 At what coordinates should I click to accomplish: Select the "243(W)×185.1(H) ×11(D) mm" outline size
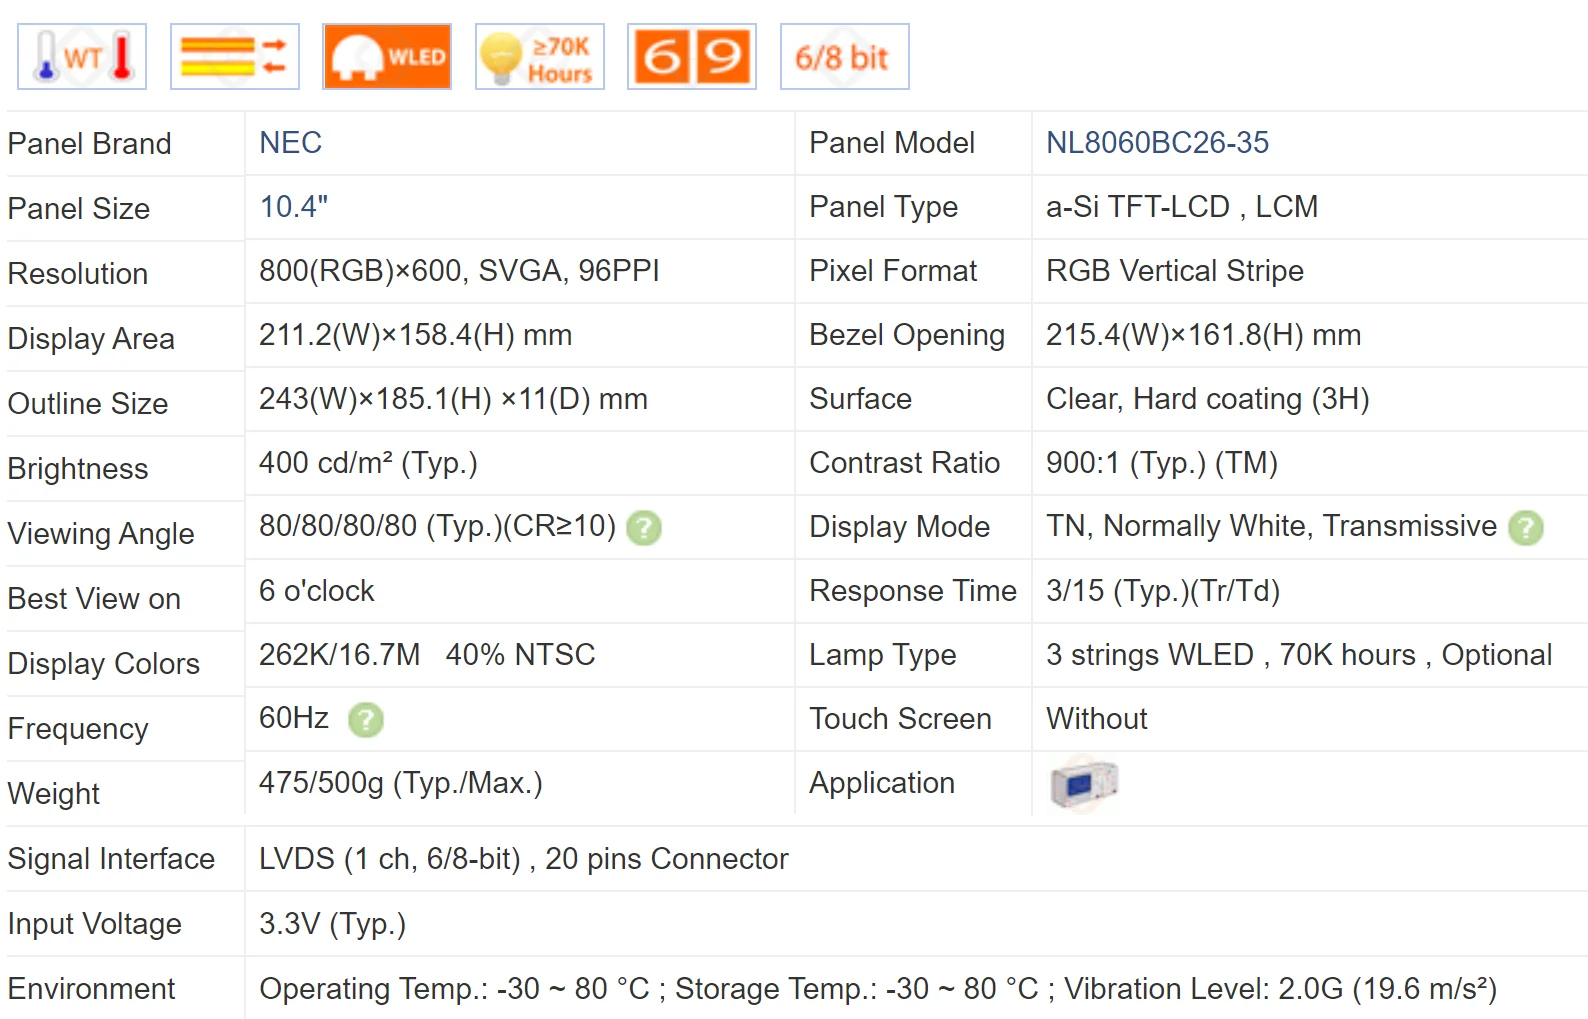point(453,399)
